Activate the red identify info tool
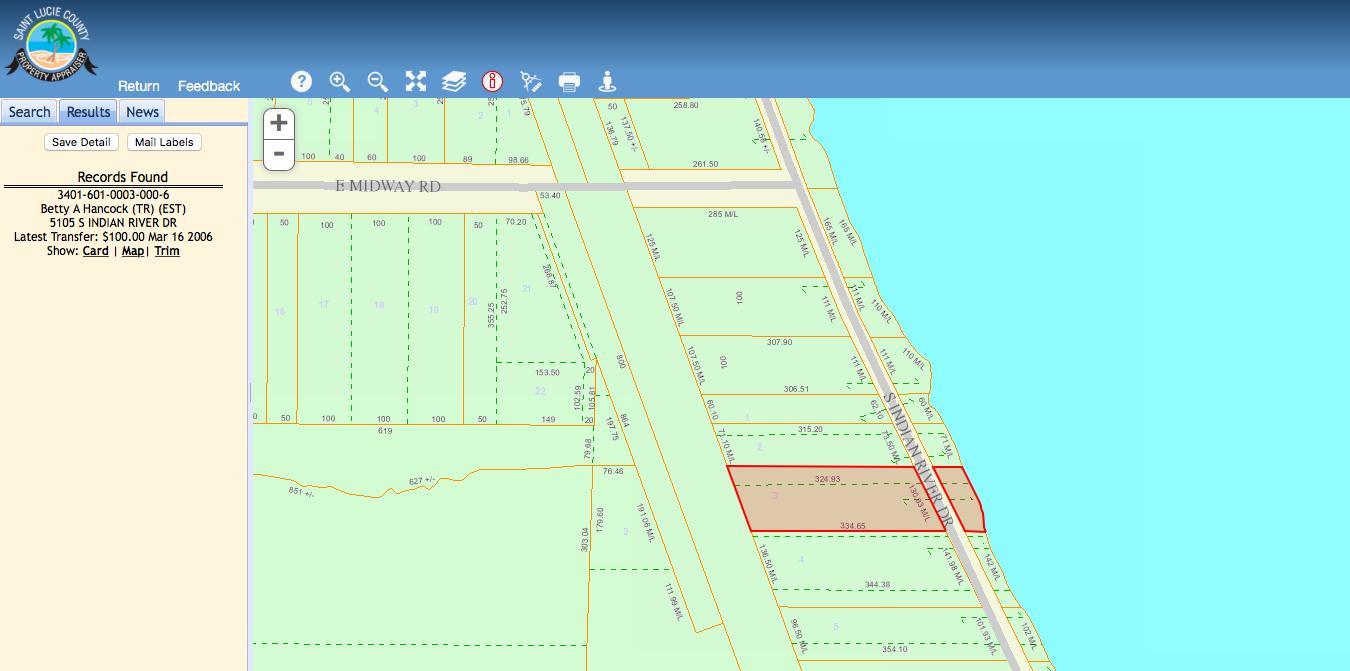Viewport: 1350px width, 671px height. click(x=492, y=82)
